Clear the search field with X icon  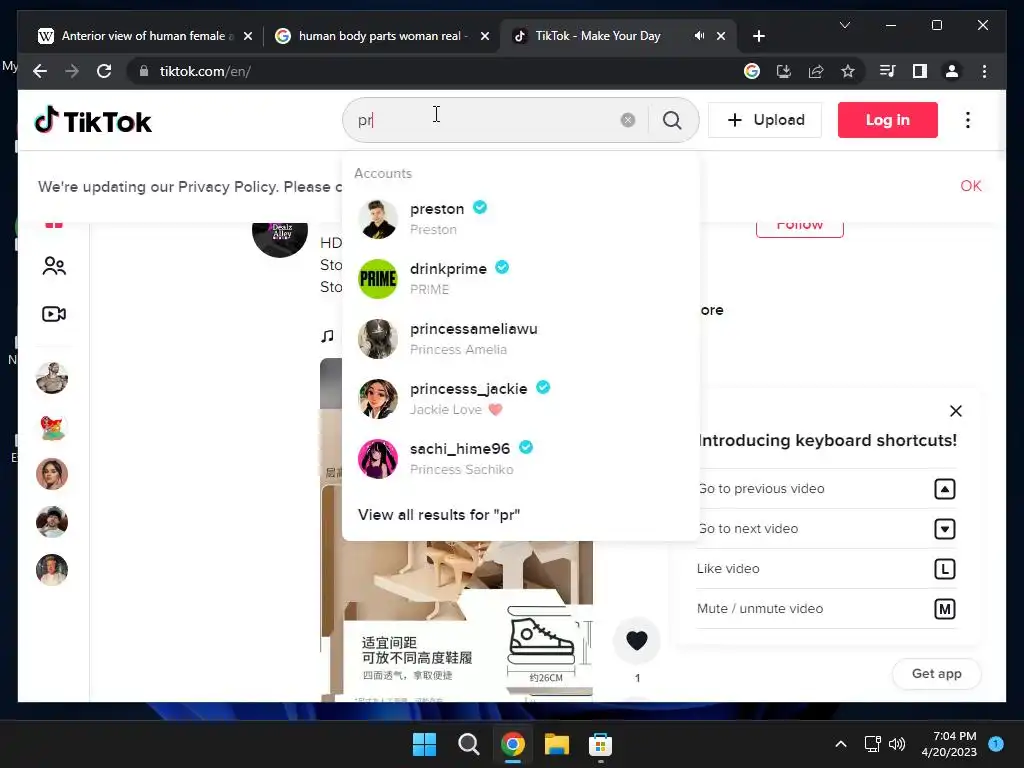(628, 120)
